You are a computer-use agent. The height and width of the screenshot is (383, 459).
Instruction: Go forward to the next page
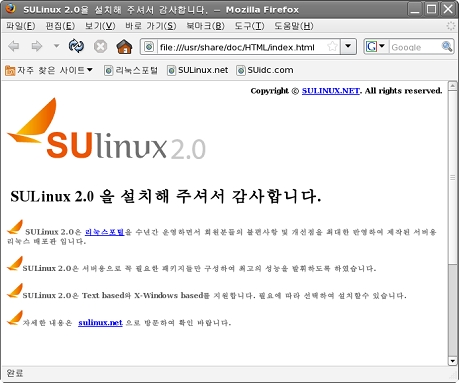(x=37, y=46)
